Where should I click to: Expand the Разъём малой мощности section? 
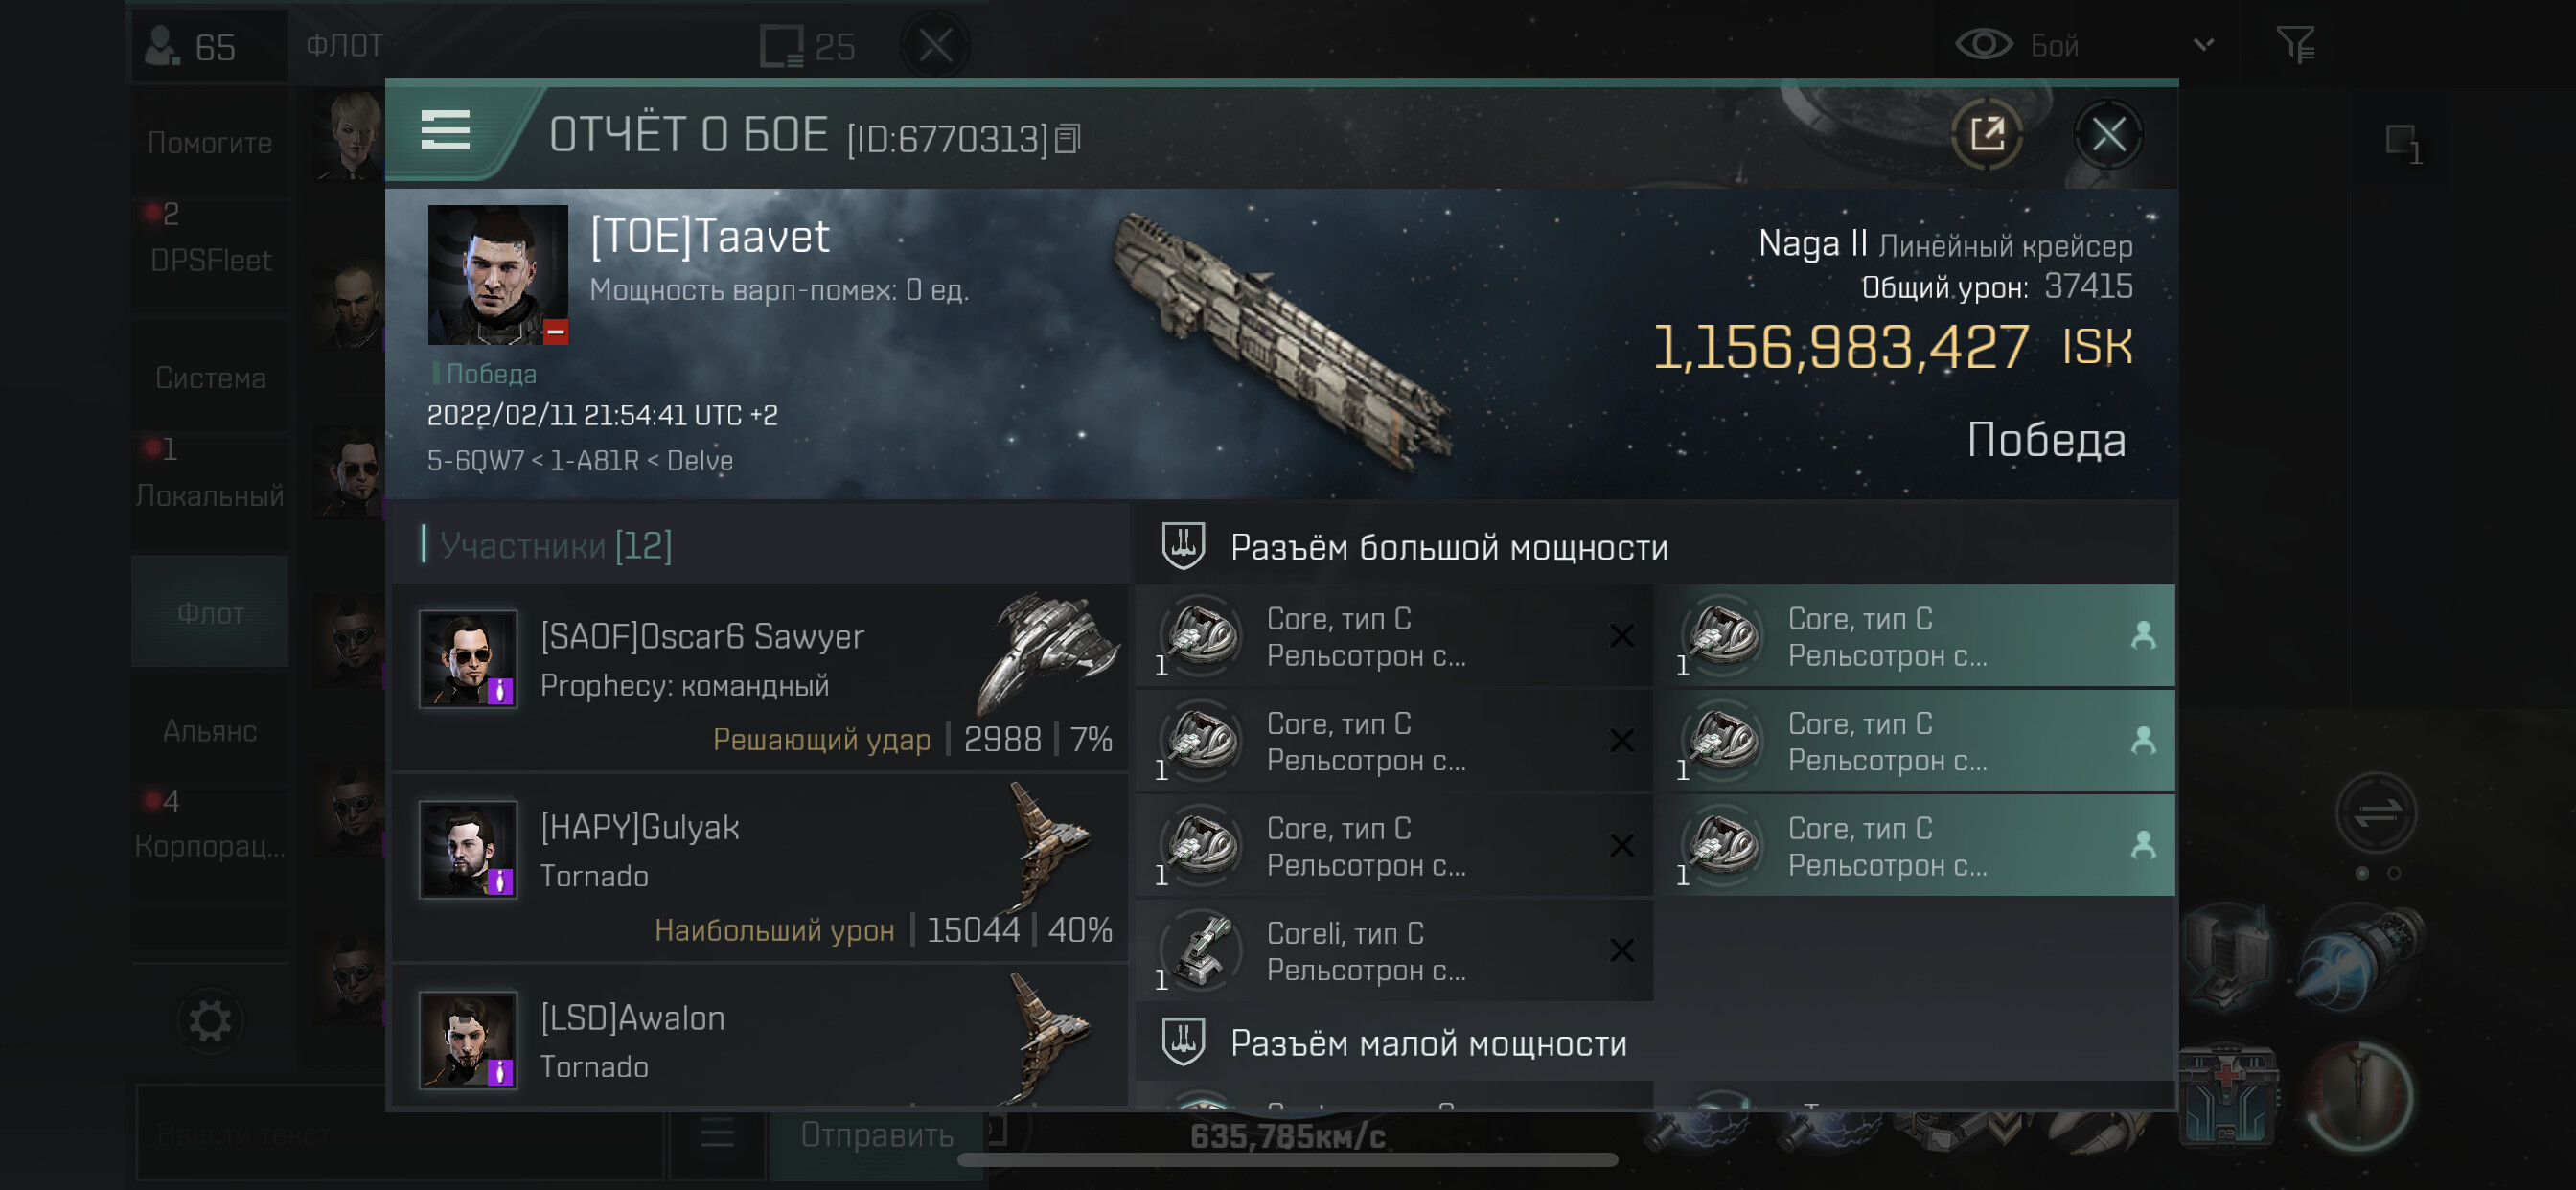coord(1427,1043)
